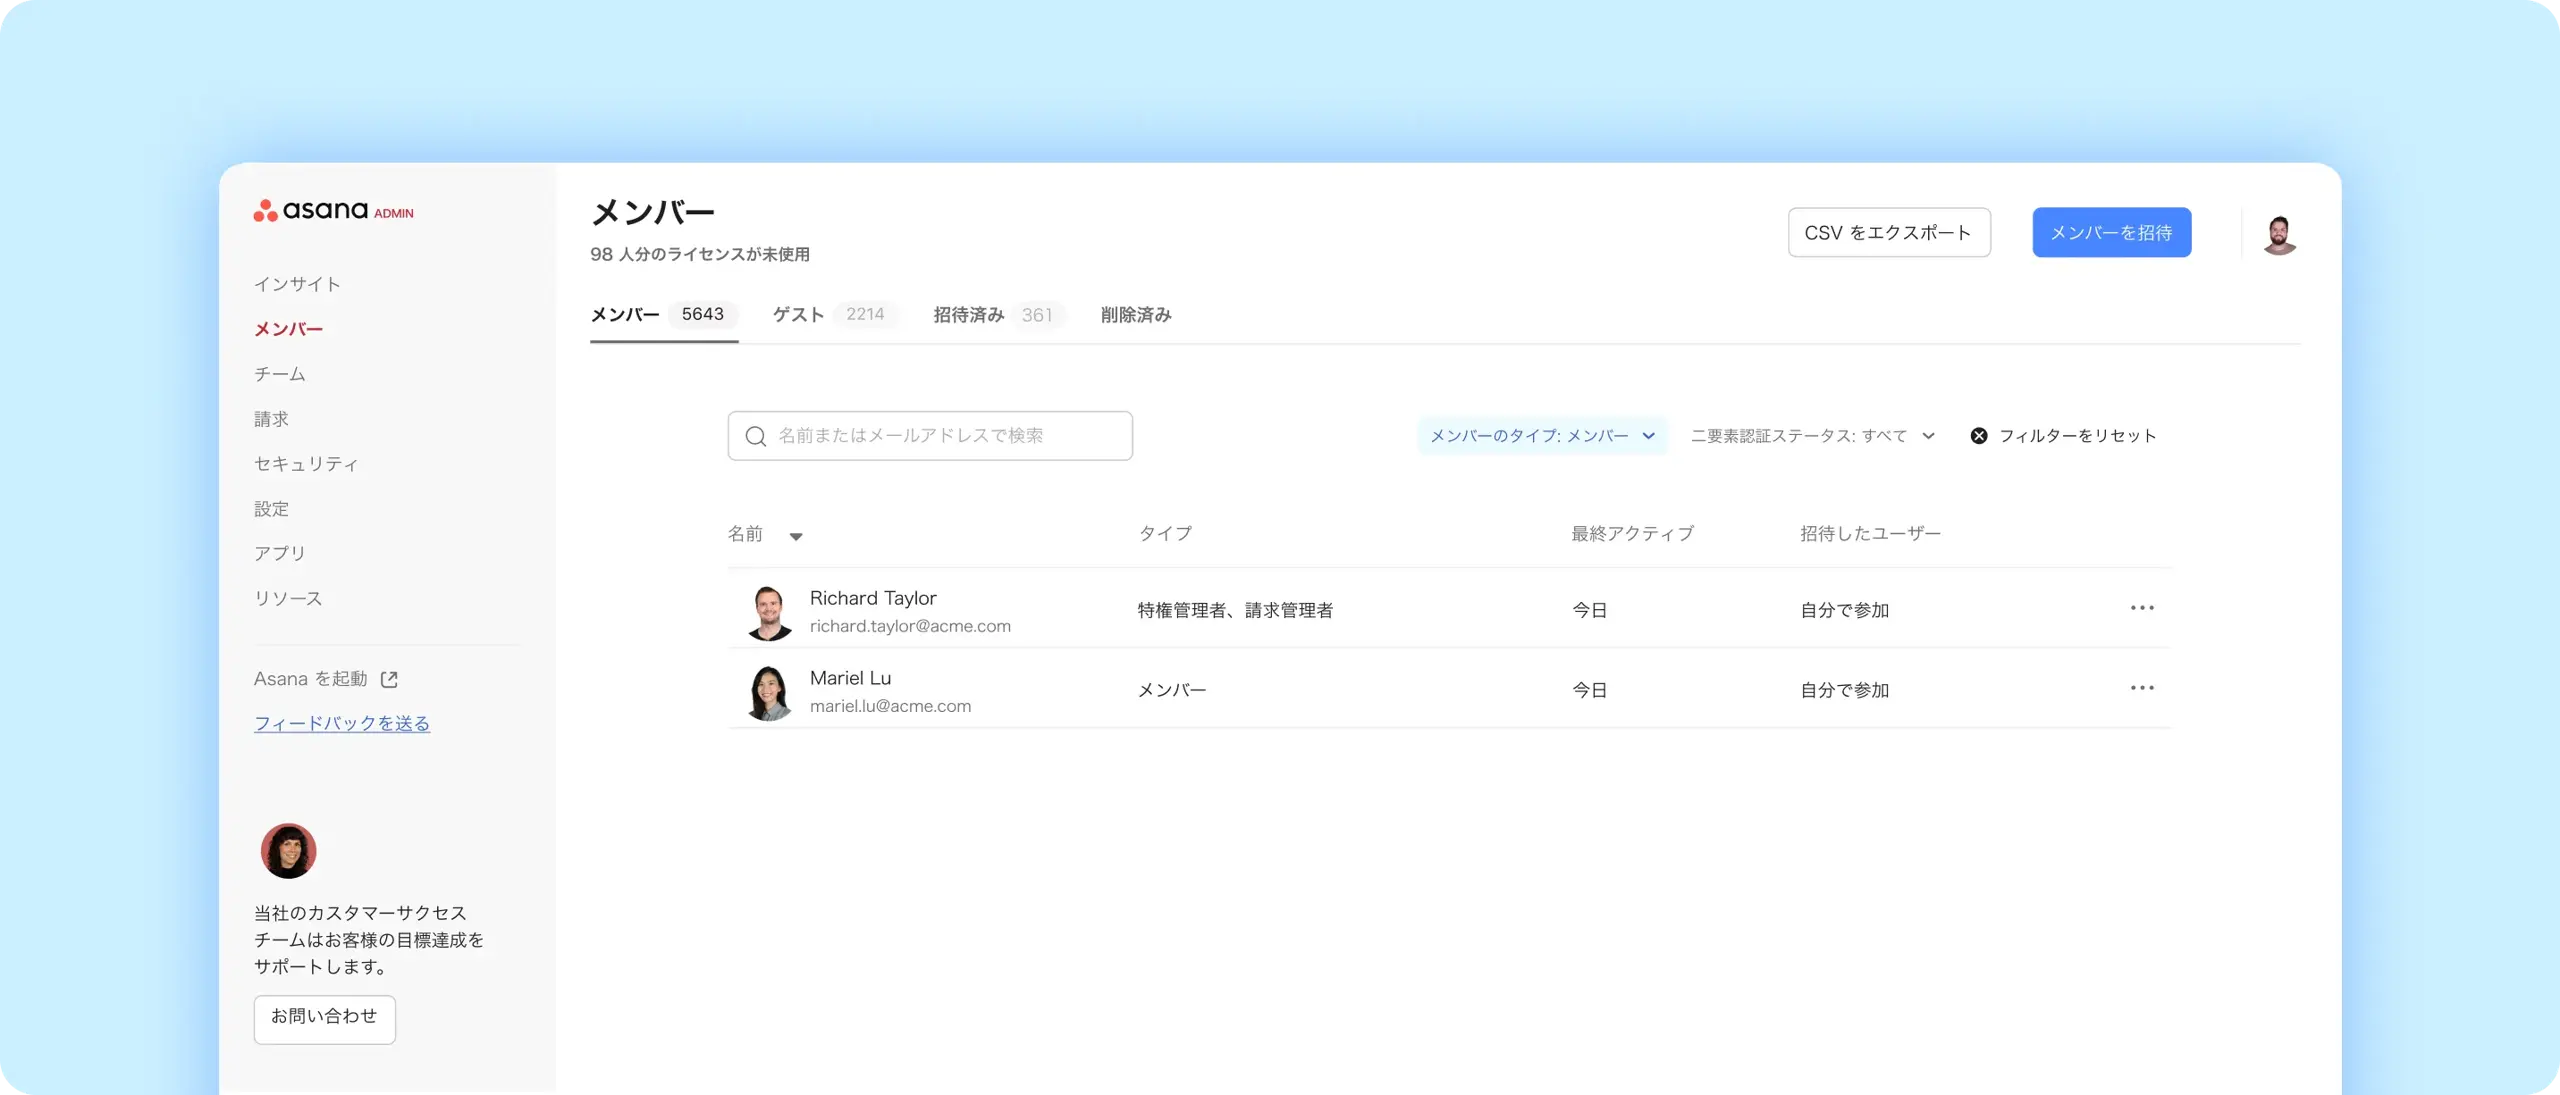
Task: Click the メンバー page heading
Action: 653,212
